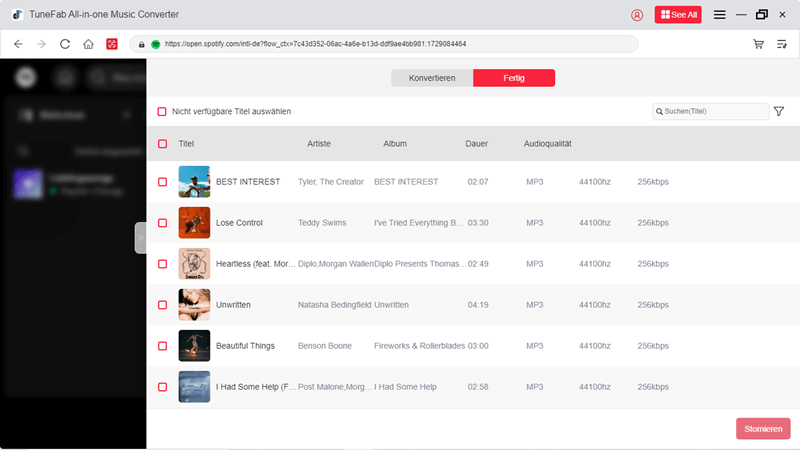
Task: Go to home with the house icon
Action: pyautogui.click(x=89, y=44)
